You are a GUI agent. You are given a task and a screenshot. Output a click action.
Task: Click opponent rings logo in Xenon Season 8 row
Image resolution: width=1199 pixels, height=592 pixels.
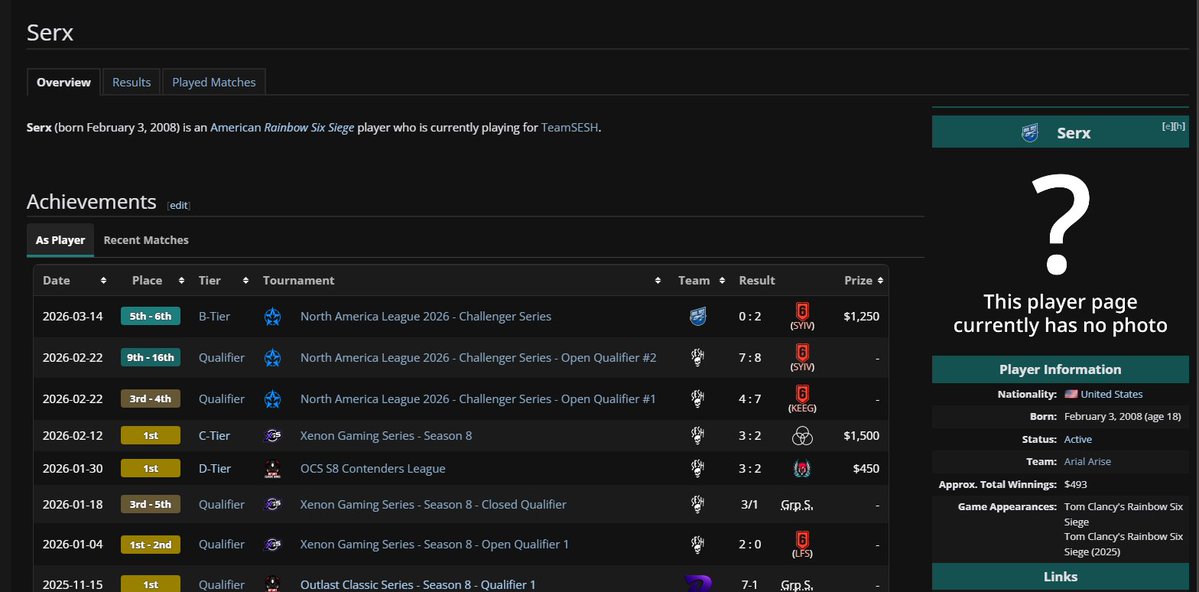pyautogui.click(x=802, y=435)
